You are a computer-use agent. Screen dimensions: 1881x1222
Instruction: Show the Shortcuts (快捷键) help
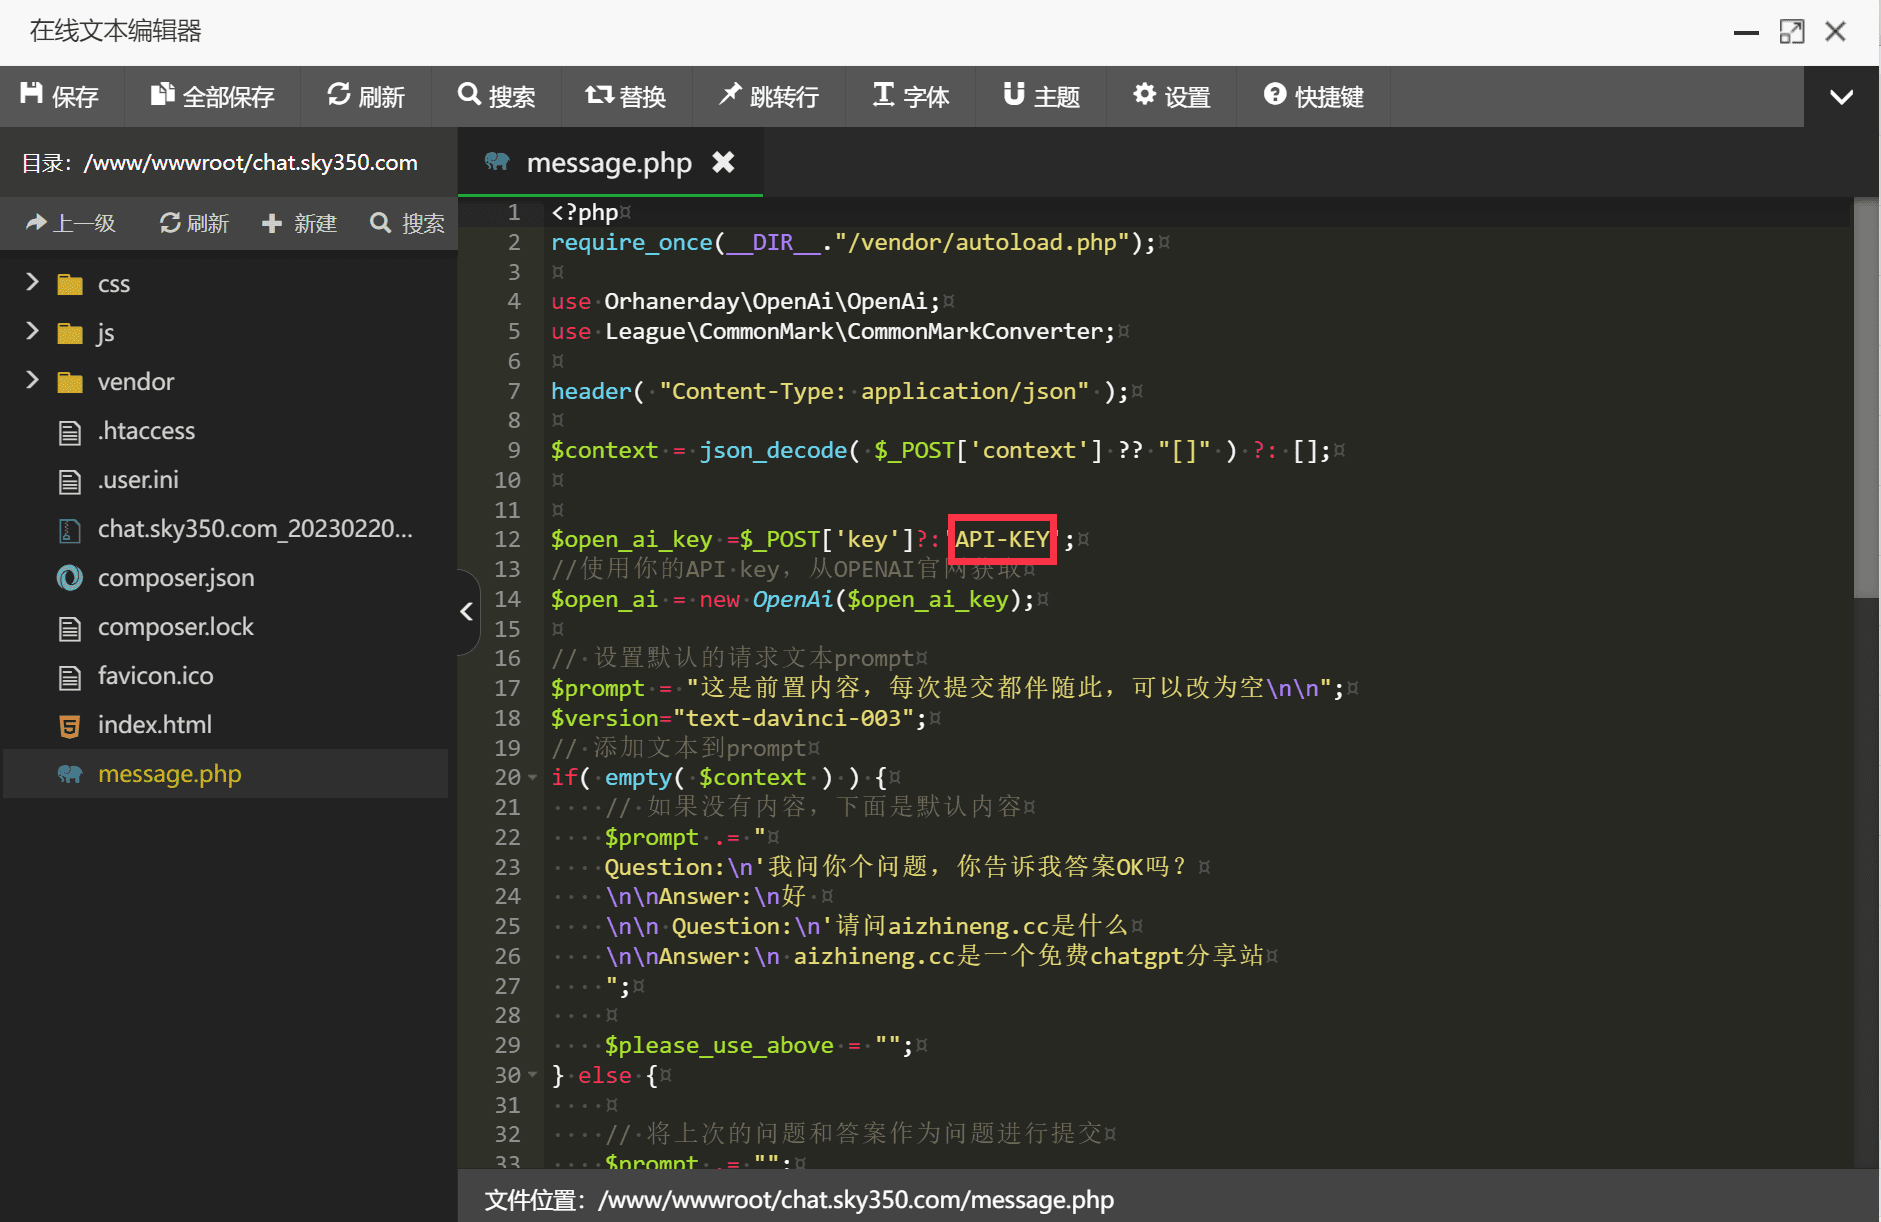pos(1313,96)
